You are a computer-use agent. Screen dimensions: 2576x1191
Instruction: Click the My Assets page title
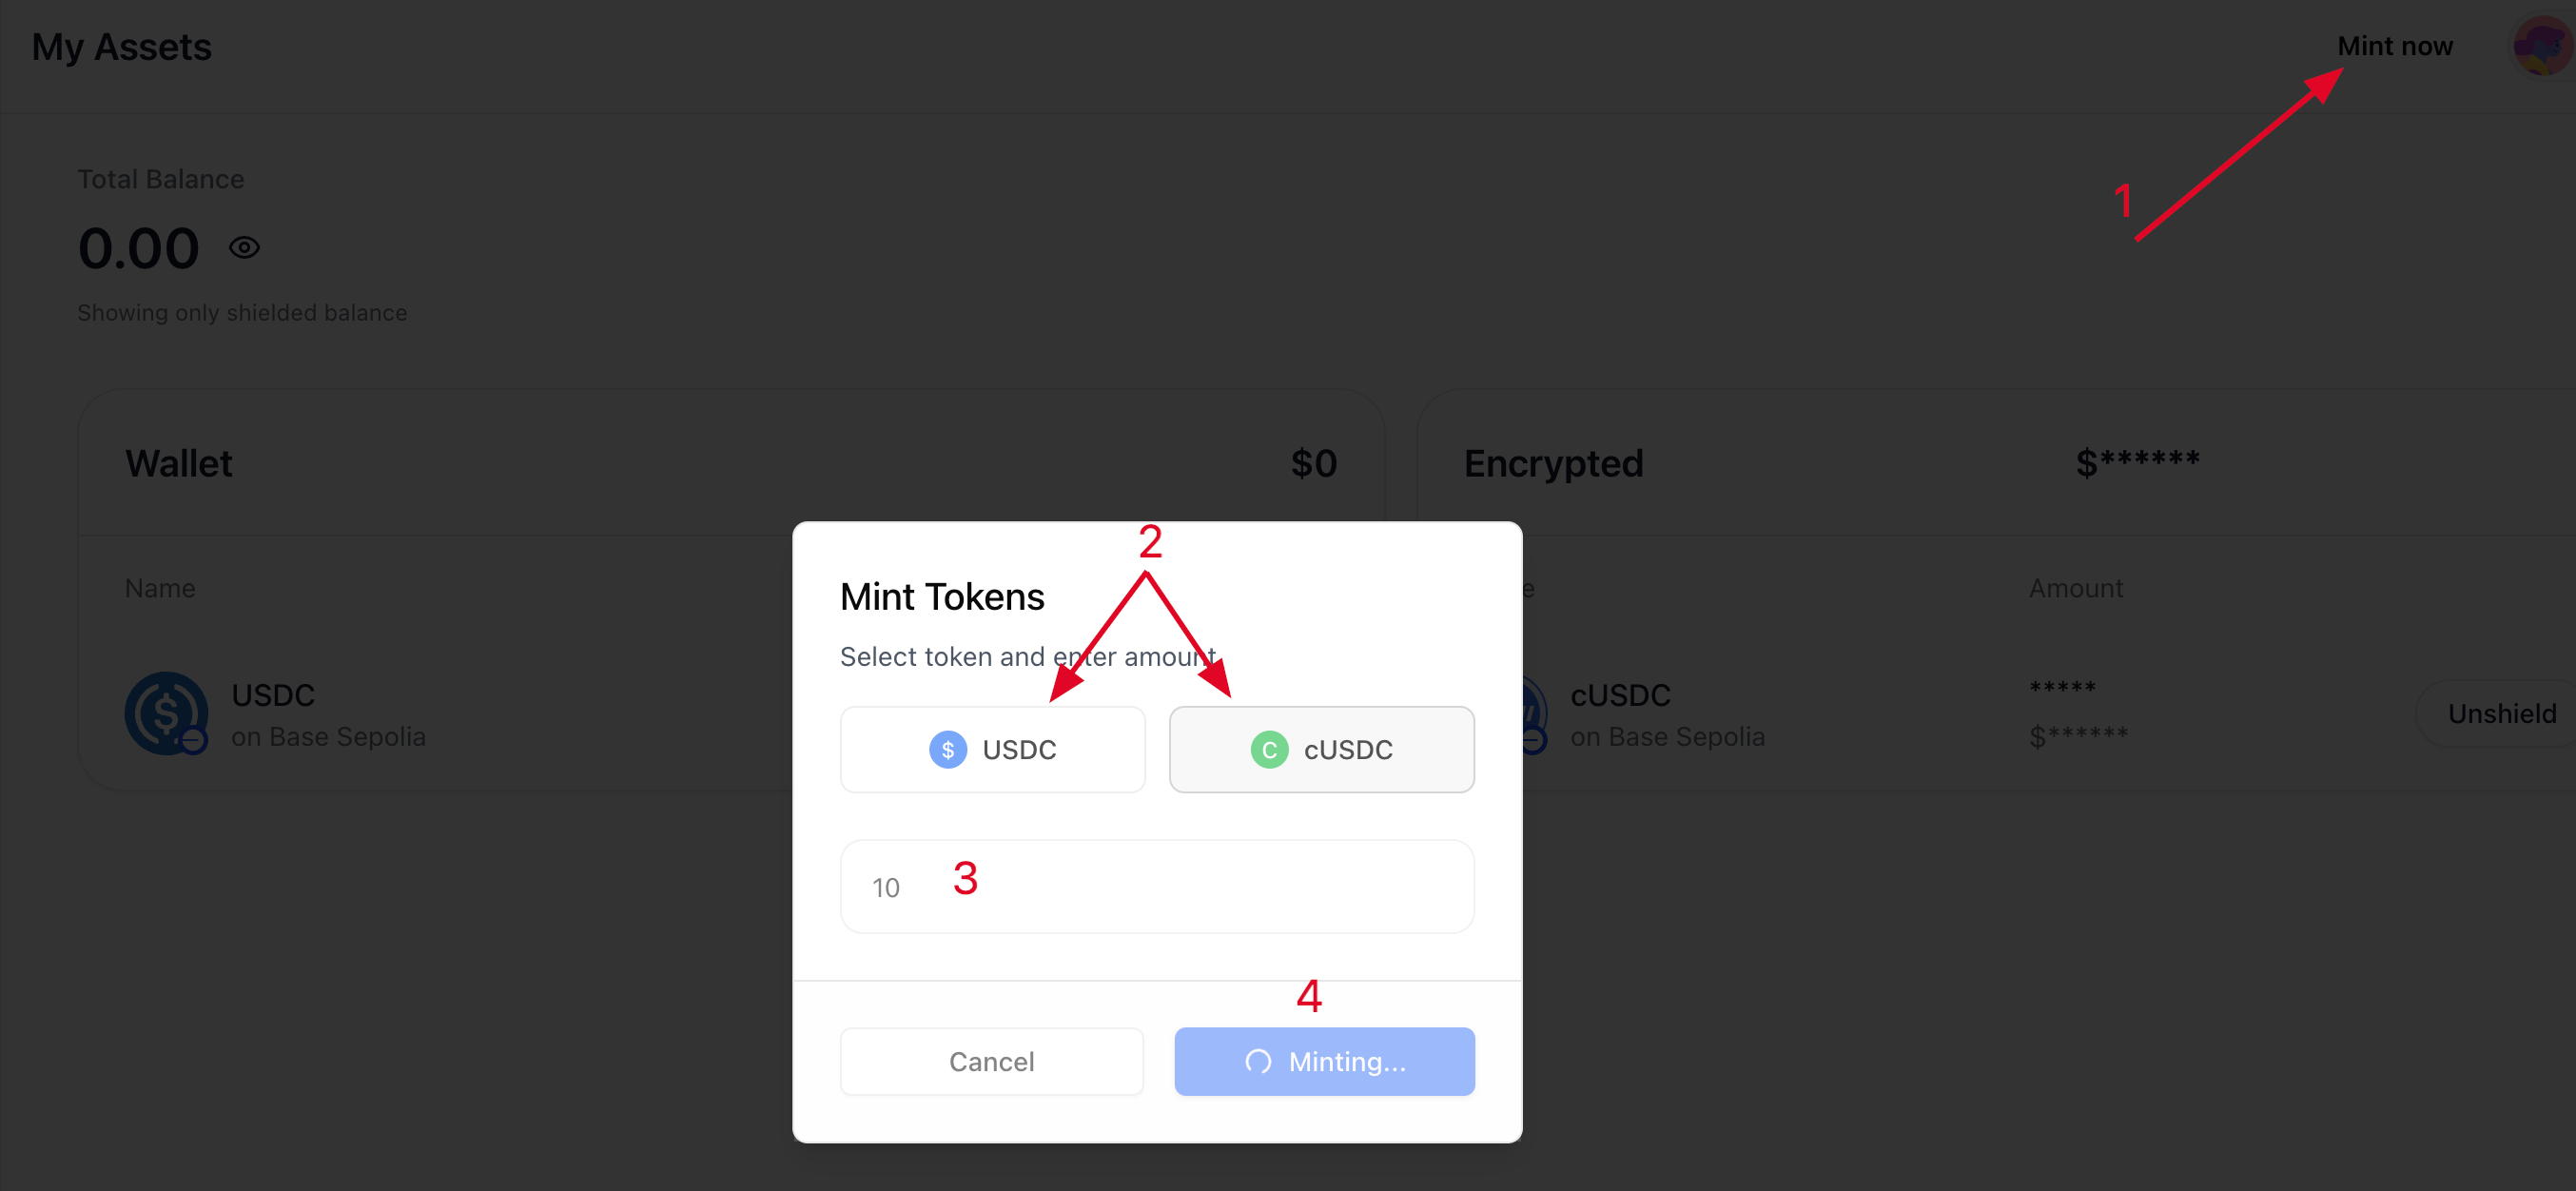click(121, 47)
